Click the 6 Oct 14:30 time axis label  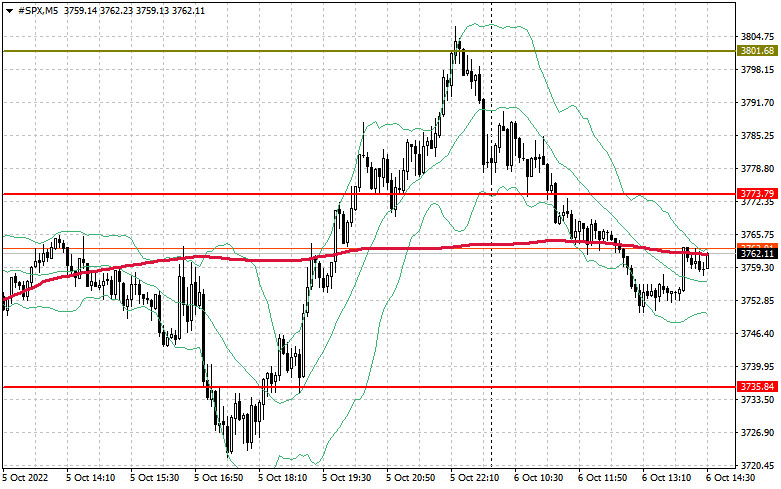click(x=735, y=478)
